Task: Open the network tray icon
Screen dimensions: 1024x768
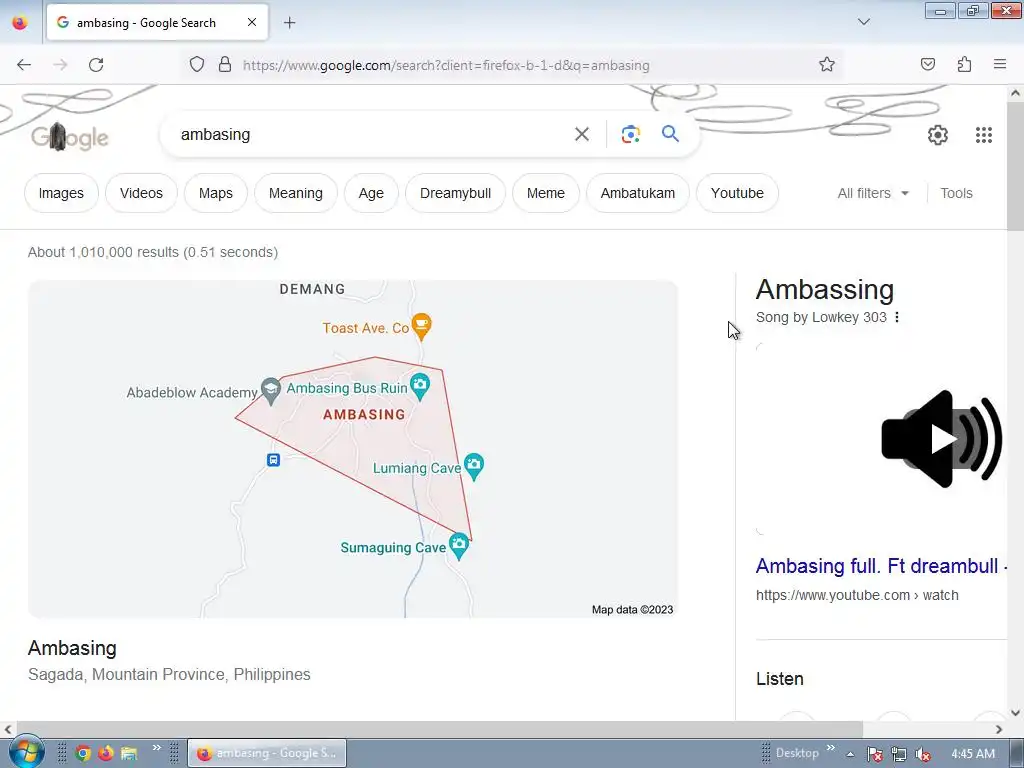Action: pos(899,754)
